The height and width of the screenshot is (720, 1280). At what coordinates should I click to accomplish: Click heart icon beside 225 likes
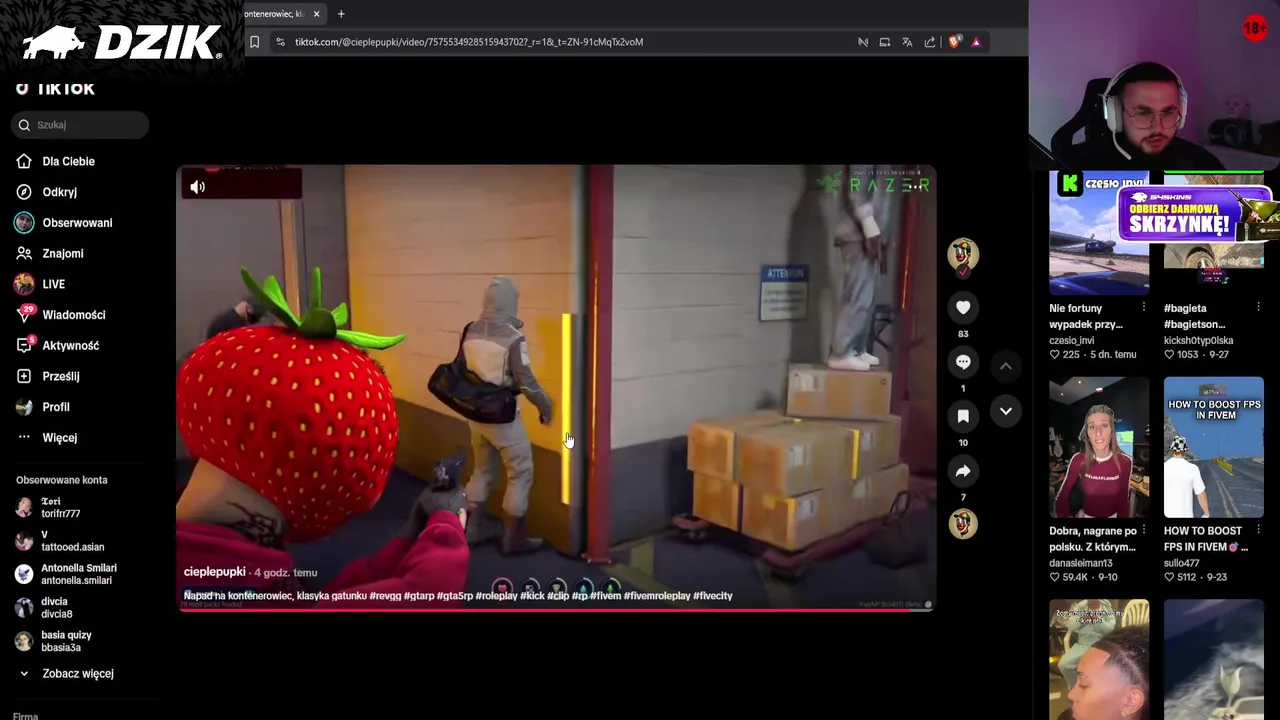point(1054,355)
